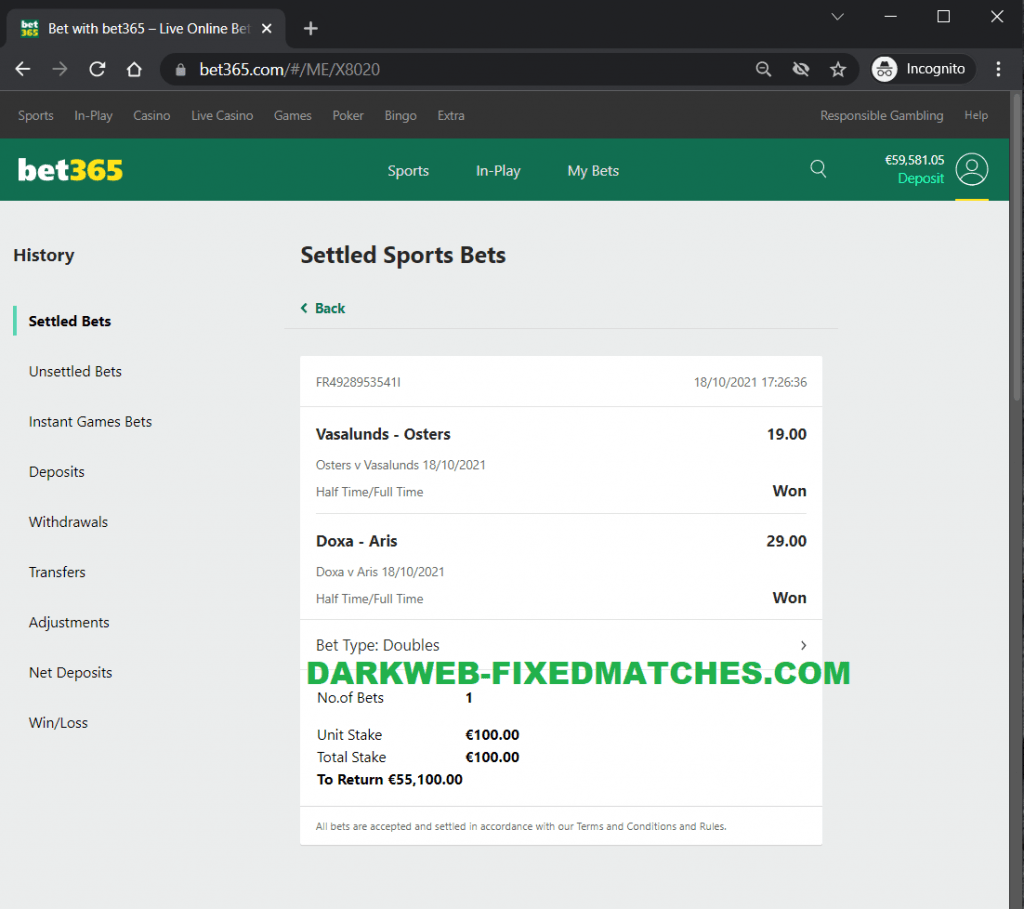Open Withdrawals history

[x=69, y=522]
